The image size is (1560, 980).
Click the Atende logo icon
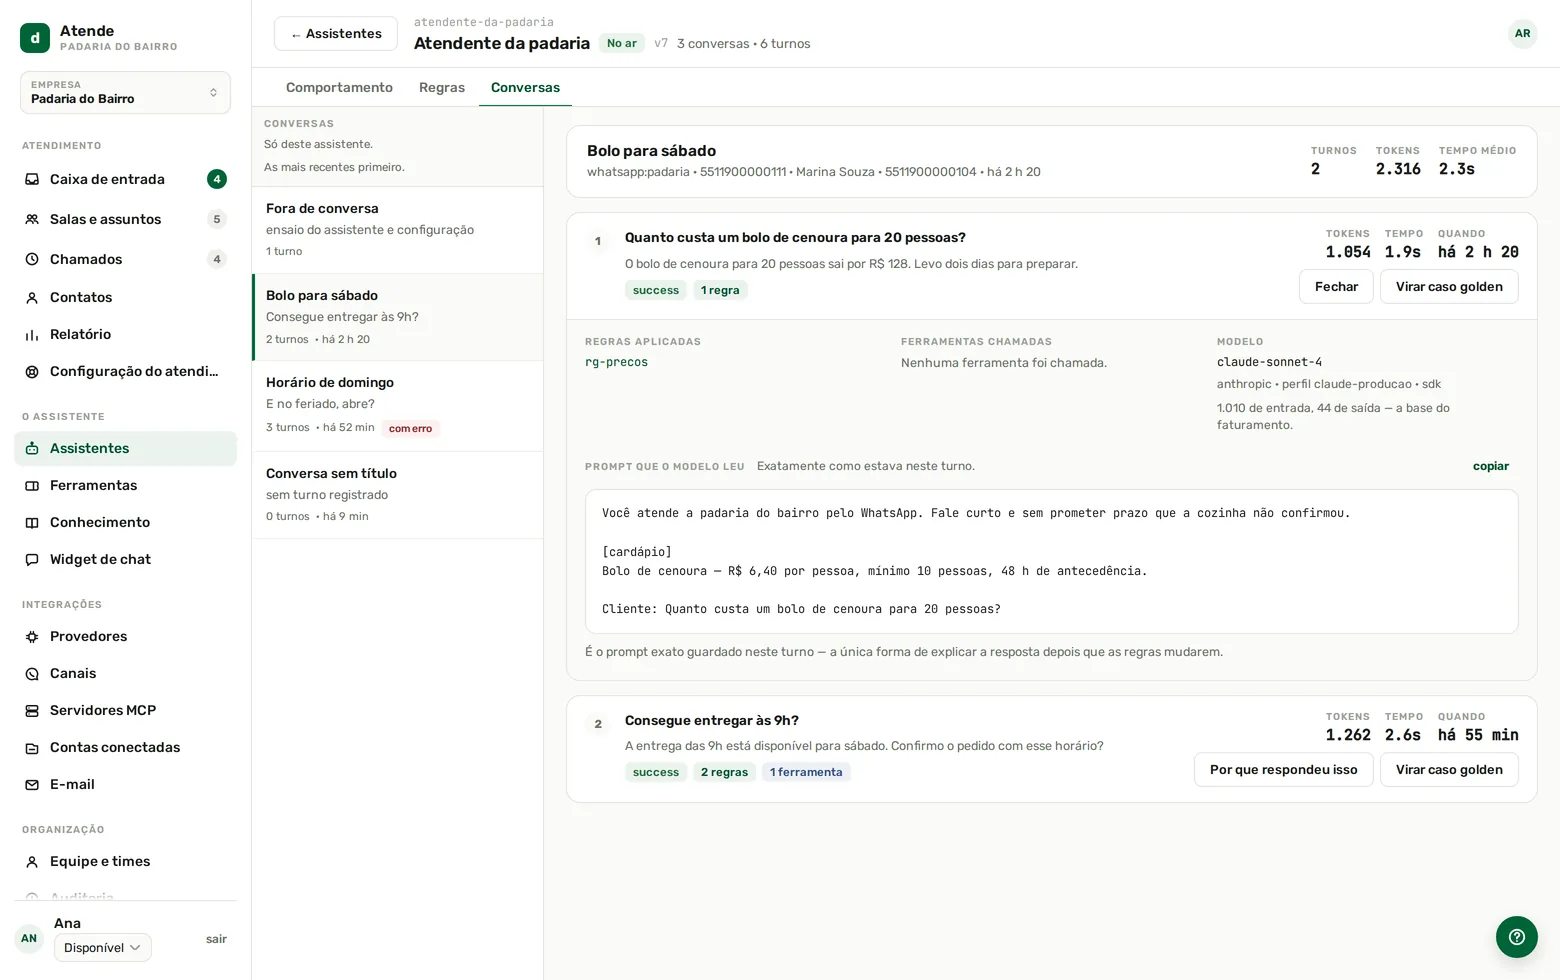(35, 38)
